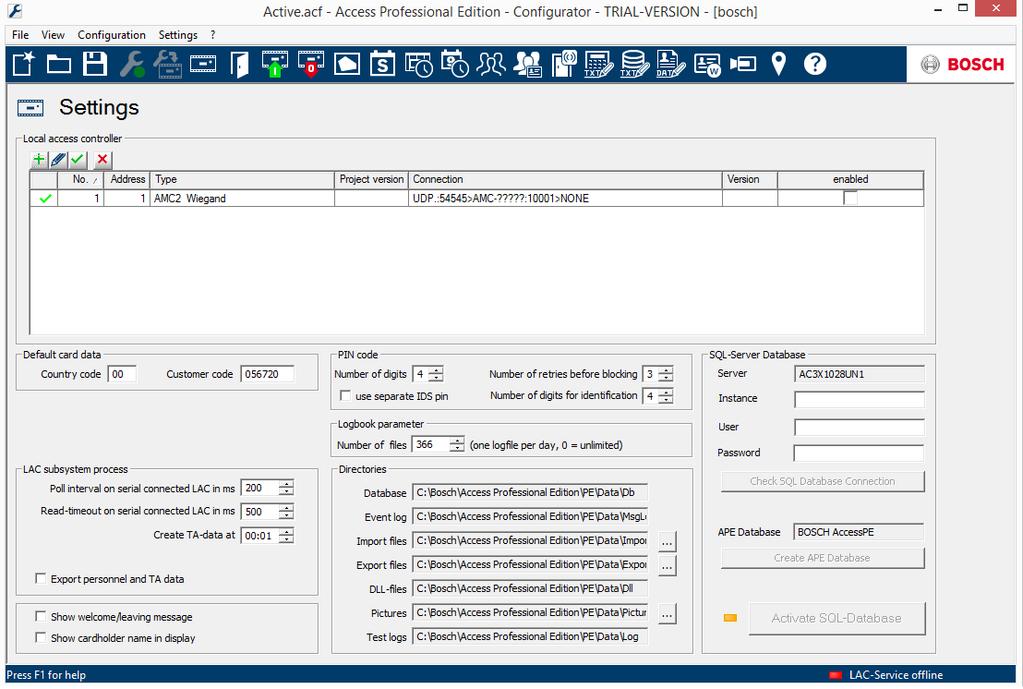Open the ? help menu

[213, 35]
